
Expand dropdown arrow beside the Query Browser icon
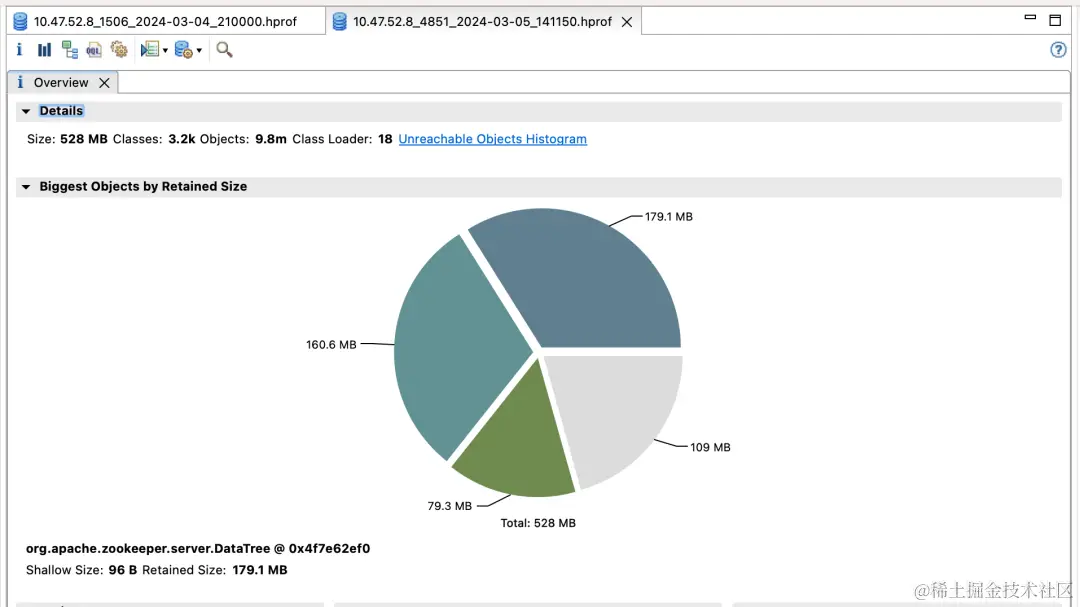[199, 50]
